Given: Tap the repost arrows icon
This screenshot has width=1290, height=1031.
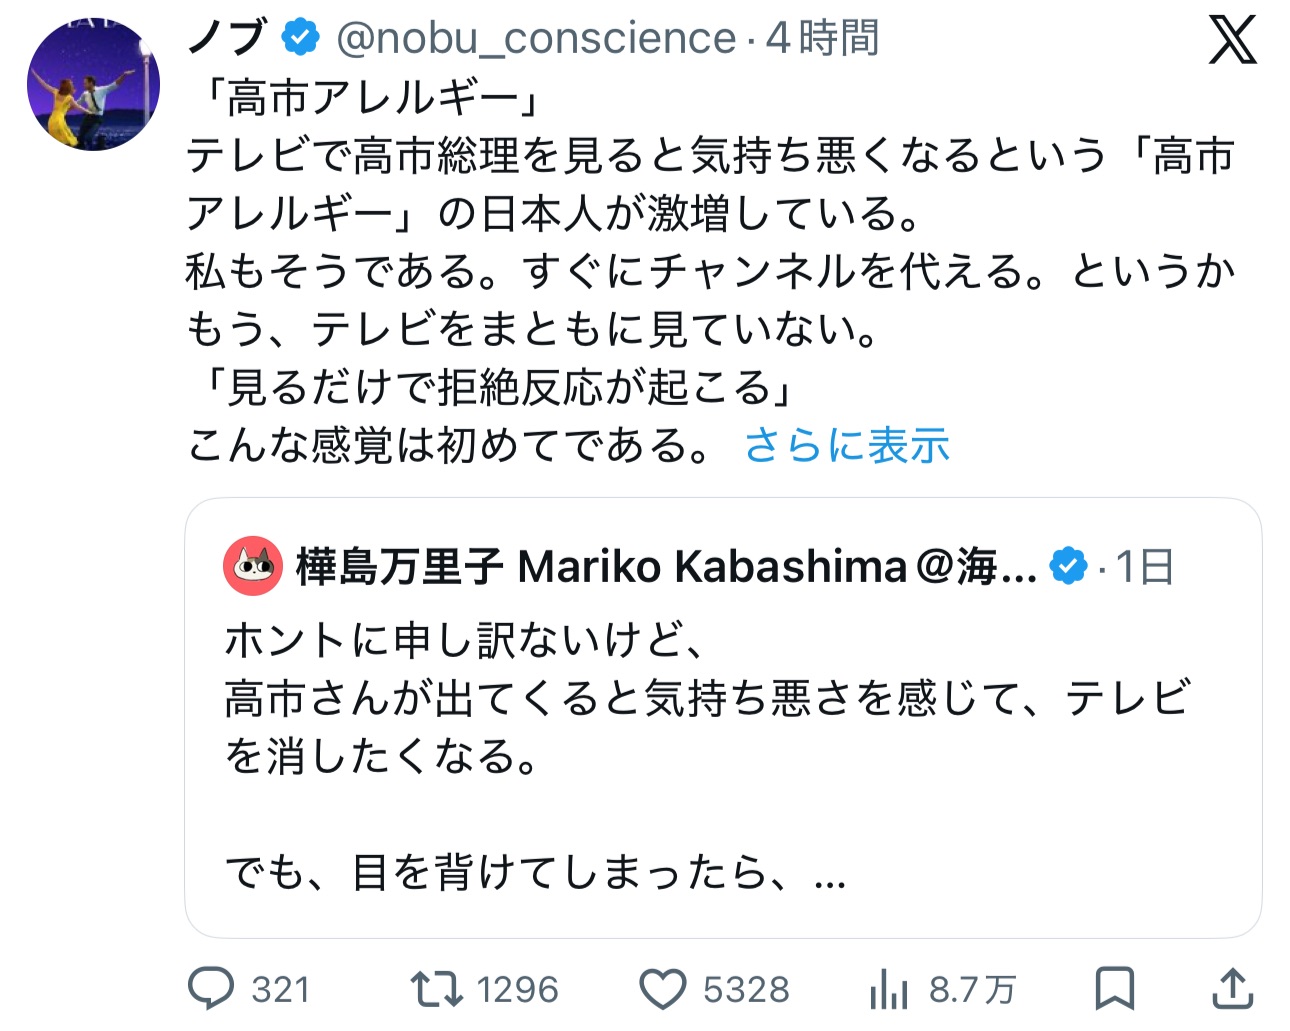Looking at the screenshot, I should [x=437, y=989].
